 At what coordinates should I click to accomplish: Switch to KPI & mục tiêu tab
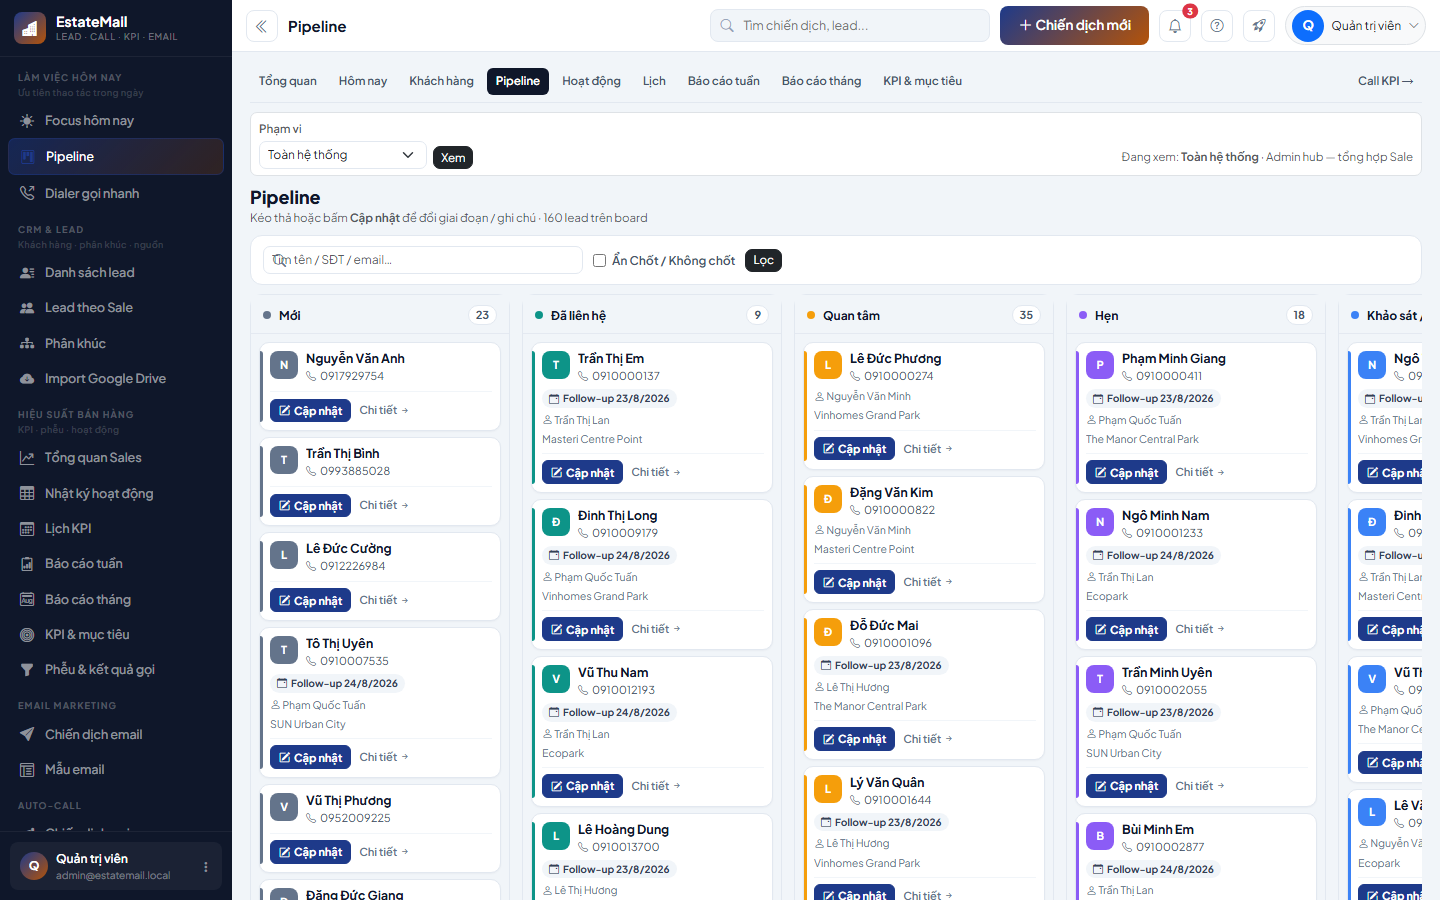pos(923,81)
